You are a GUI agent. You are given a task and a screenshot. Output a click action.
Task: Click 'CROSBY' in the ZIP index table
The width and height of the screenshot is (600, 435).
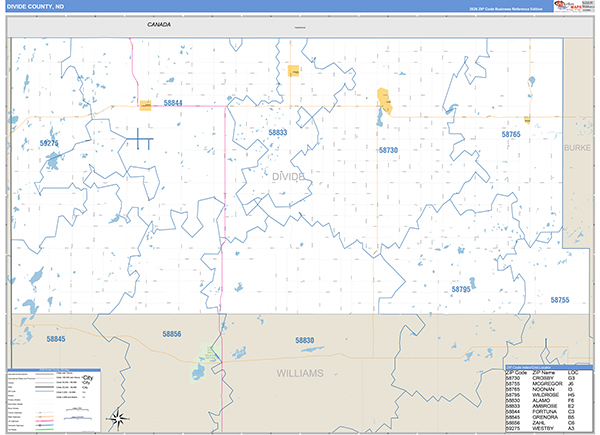[543, 378]
